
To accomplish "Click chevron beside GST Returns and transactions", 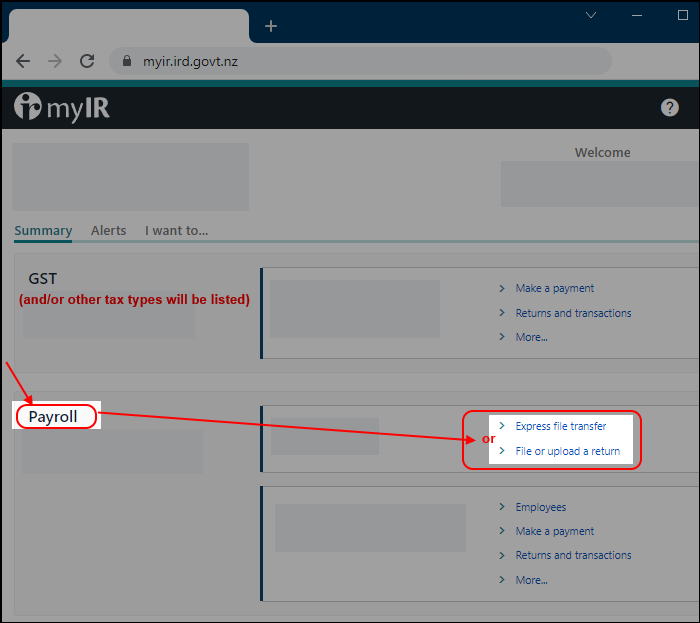I will (502, 313).
